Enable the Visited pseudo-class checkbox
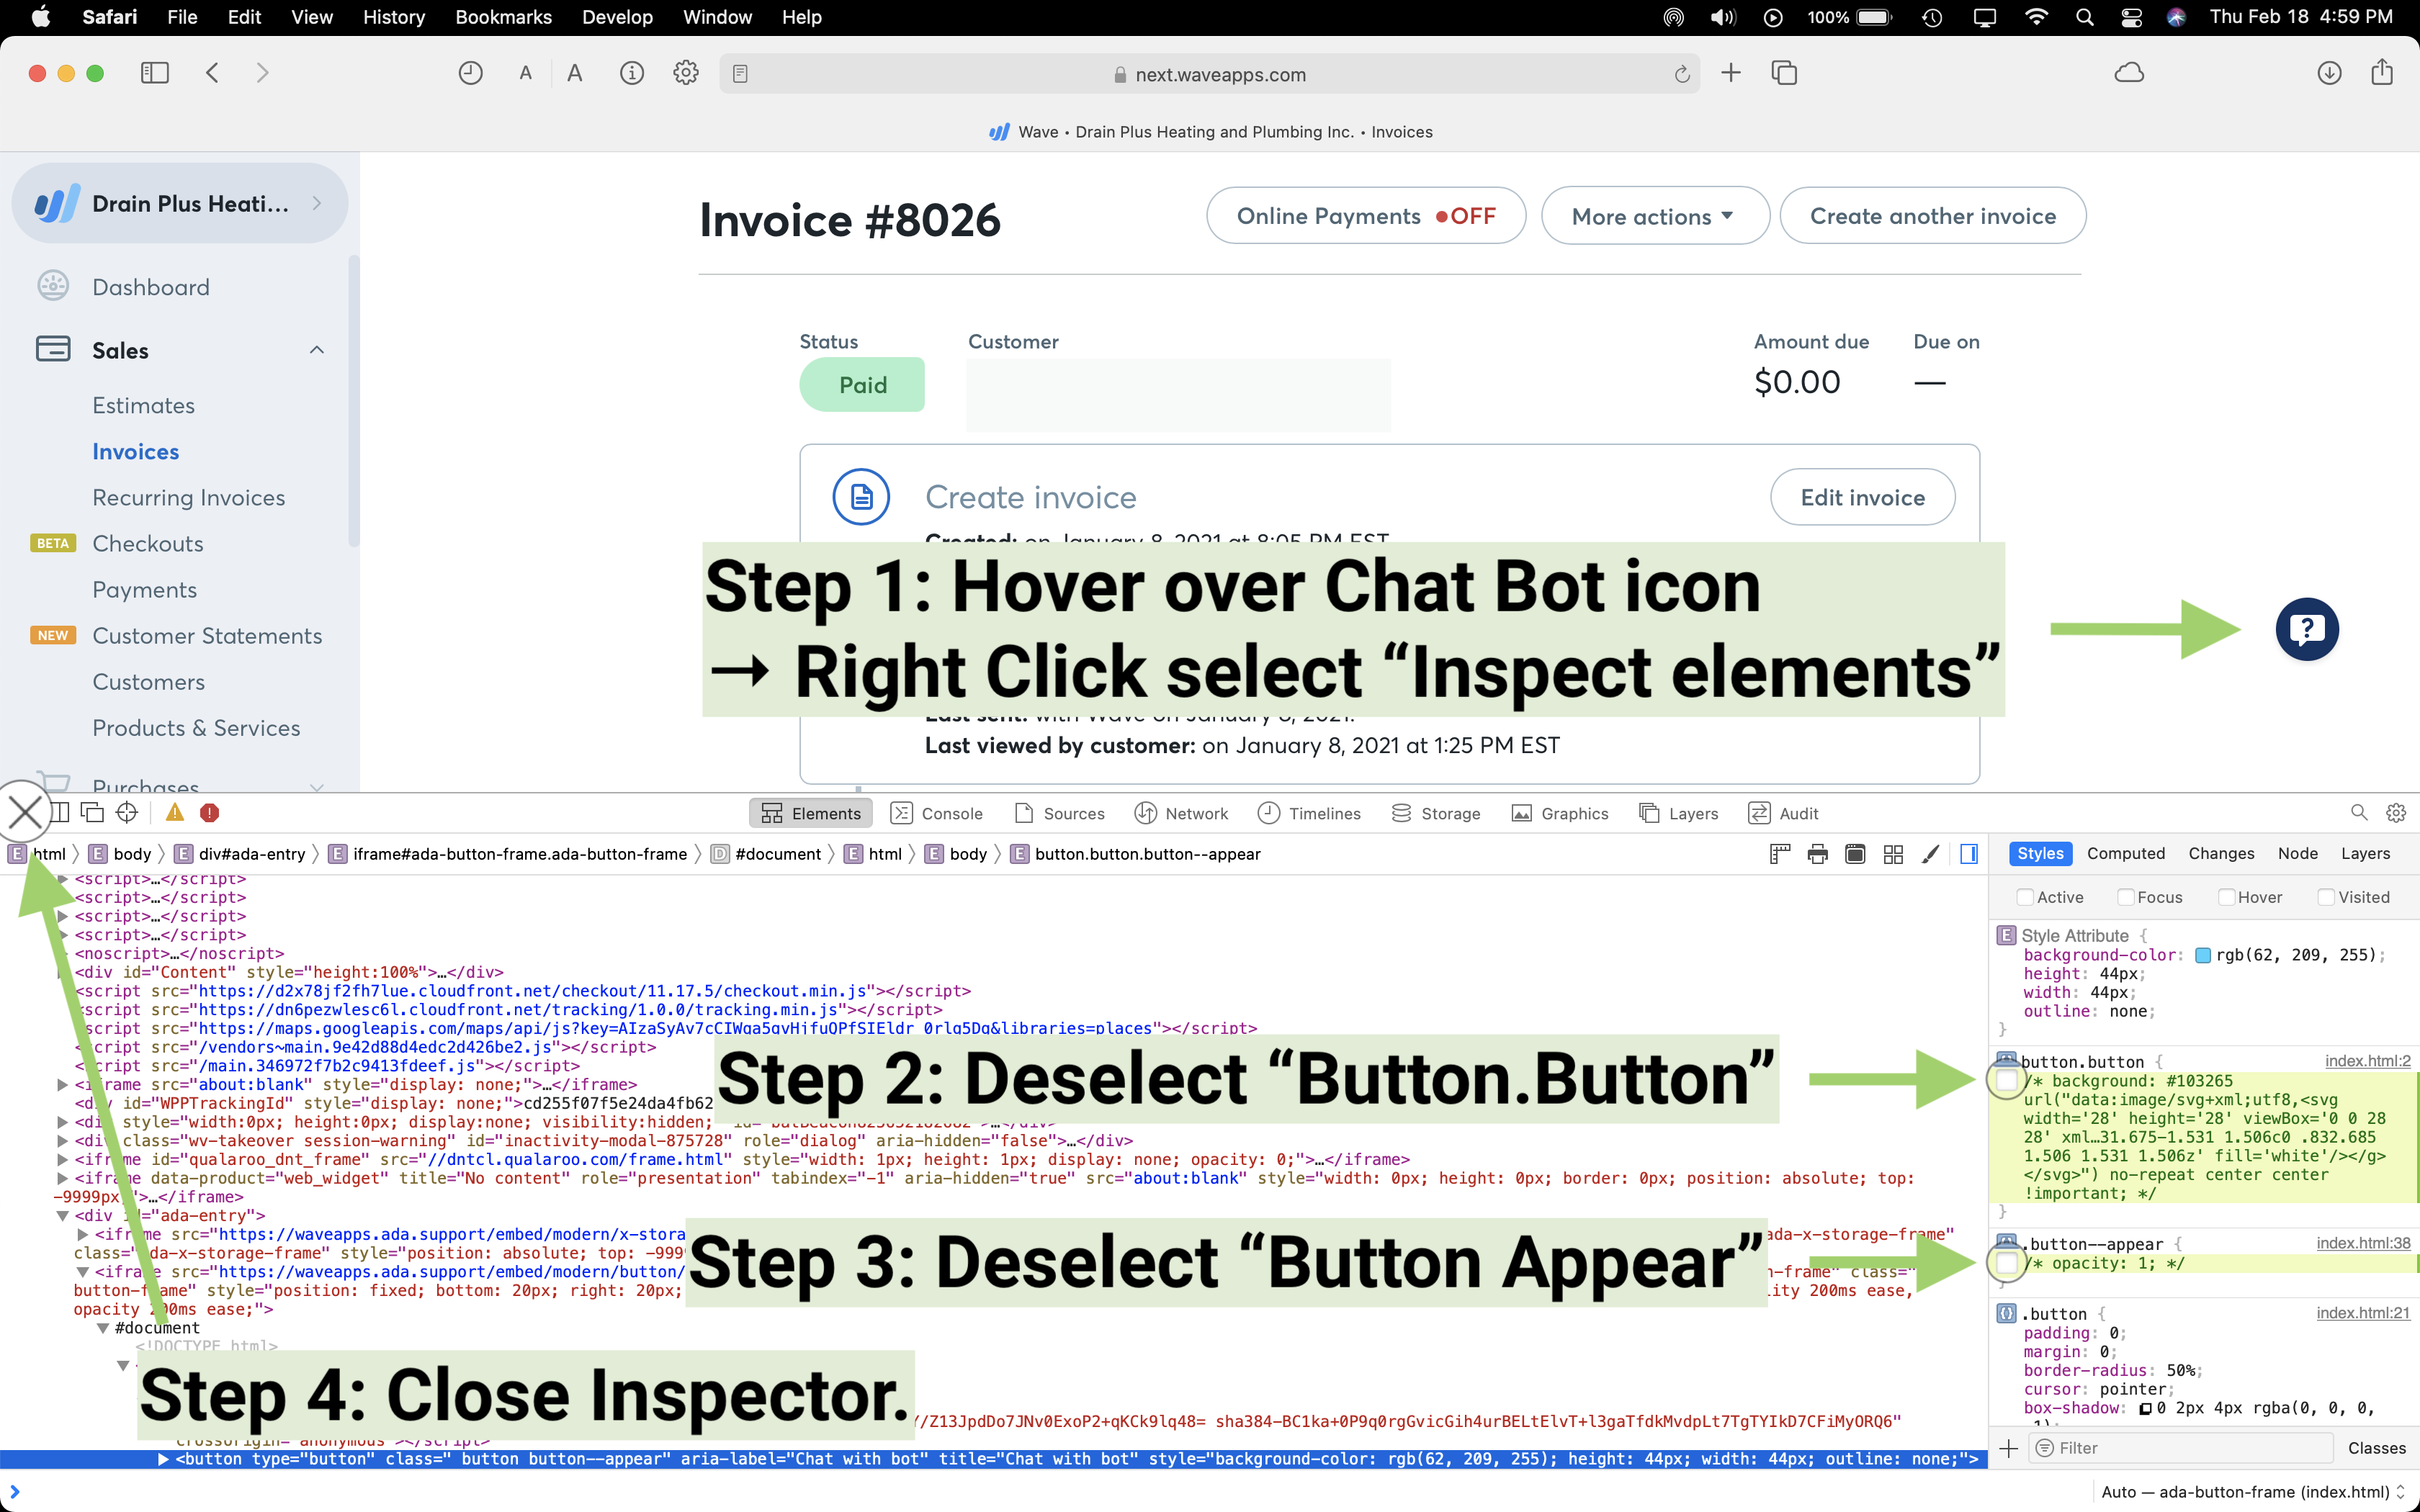 click(x=2326, y=897)
